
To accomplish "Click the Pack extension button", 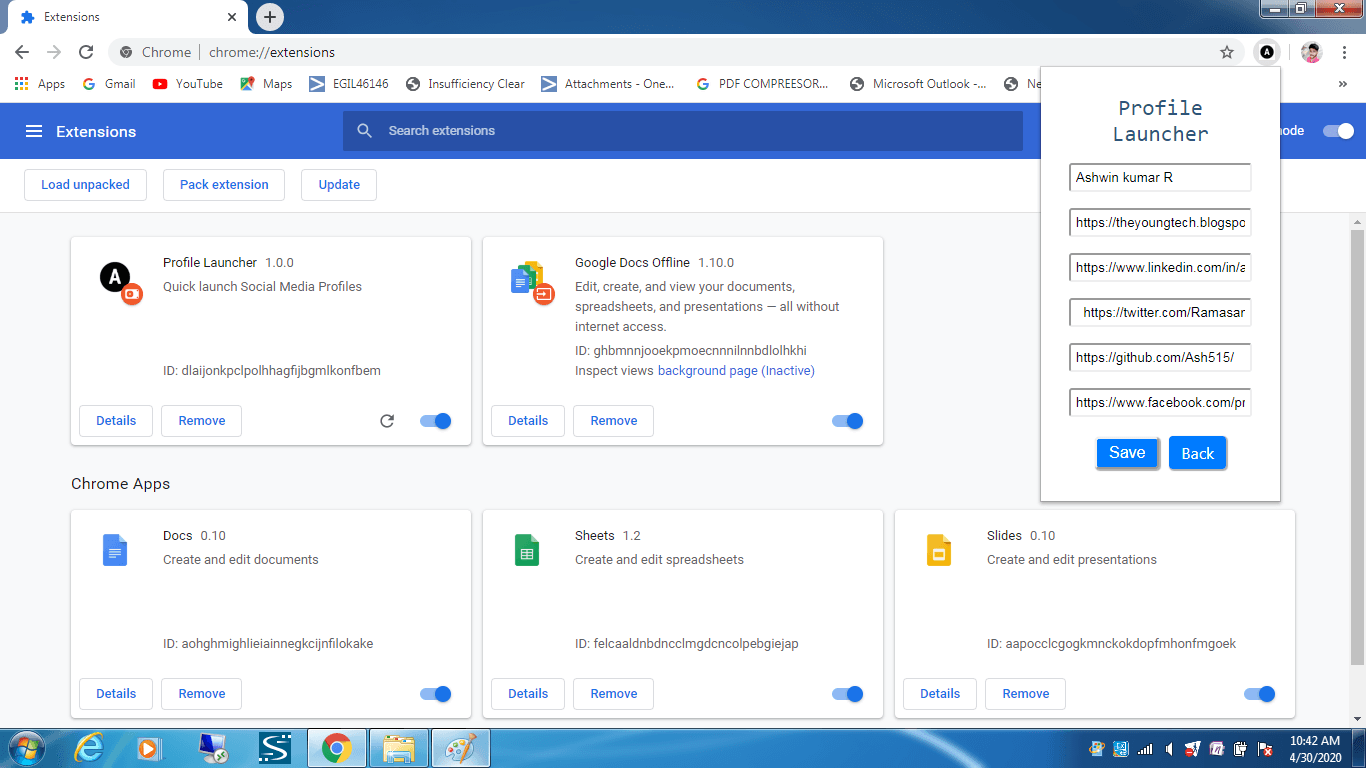I will point(224,185).
